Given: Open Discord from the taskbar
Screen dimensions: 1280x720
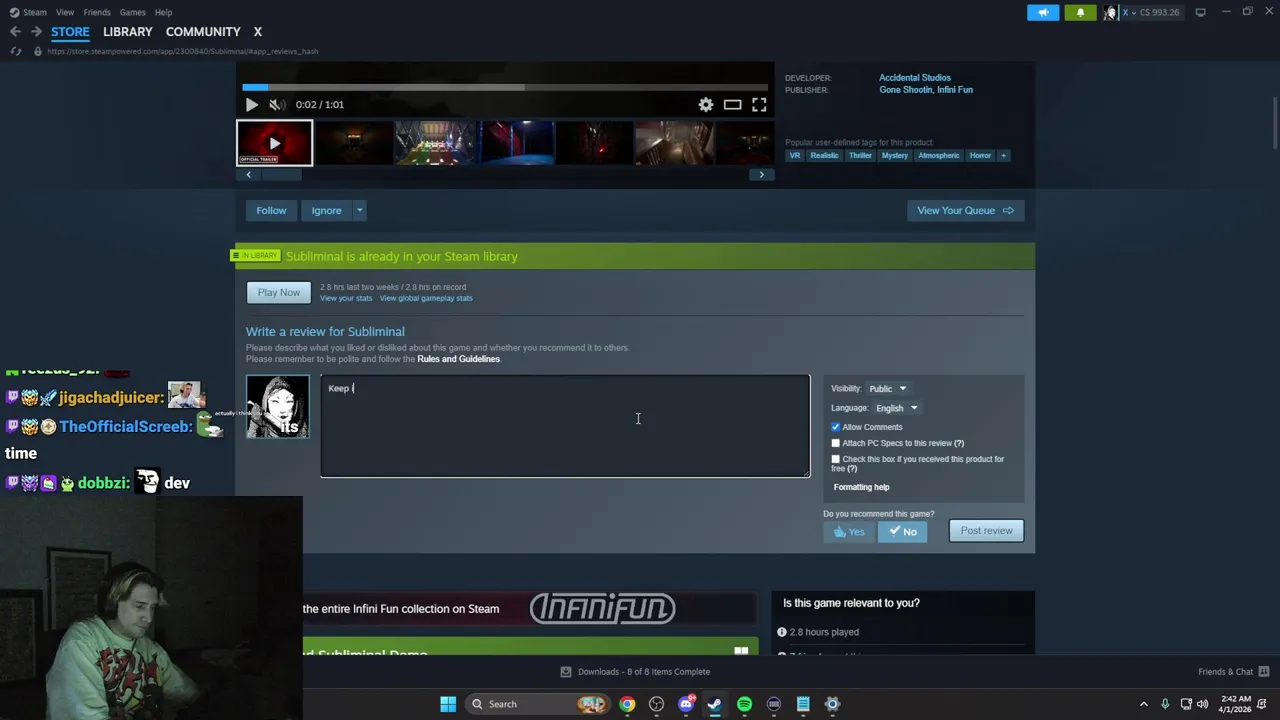Looking at the screenshot, I should click(x=686, y=704).
